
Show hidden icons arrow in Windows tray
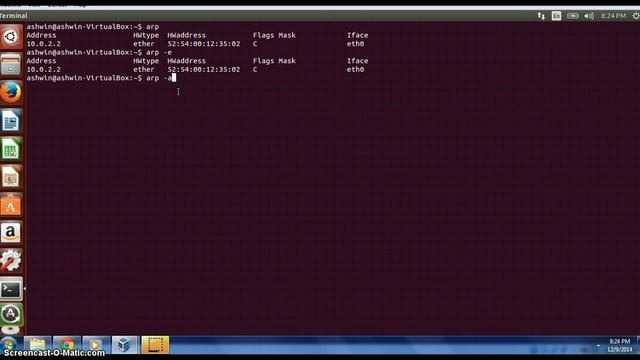(x=598, y=346)
